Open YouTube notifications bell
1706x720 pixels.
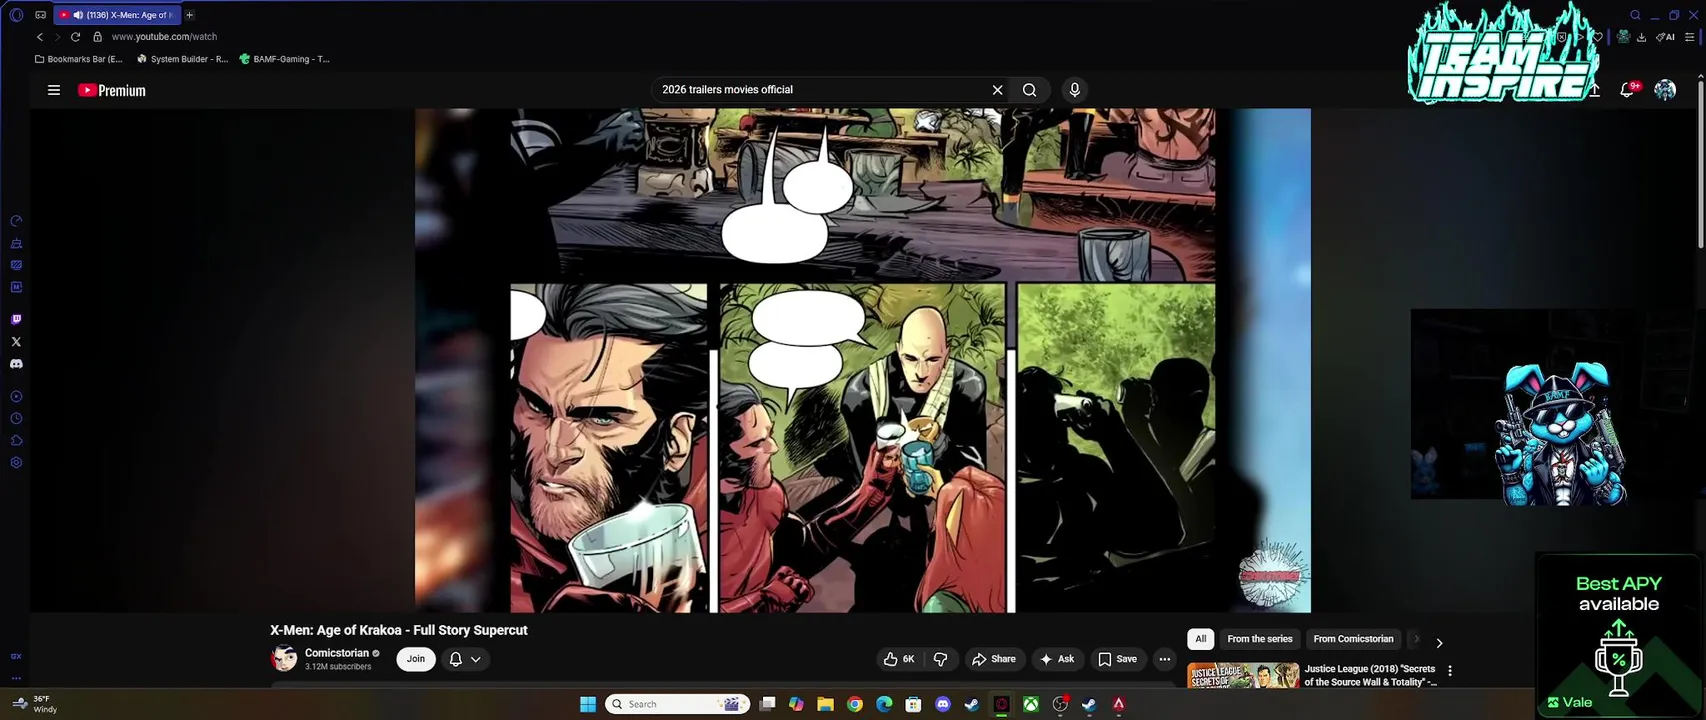click(x=1627, y=90)
